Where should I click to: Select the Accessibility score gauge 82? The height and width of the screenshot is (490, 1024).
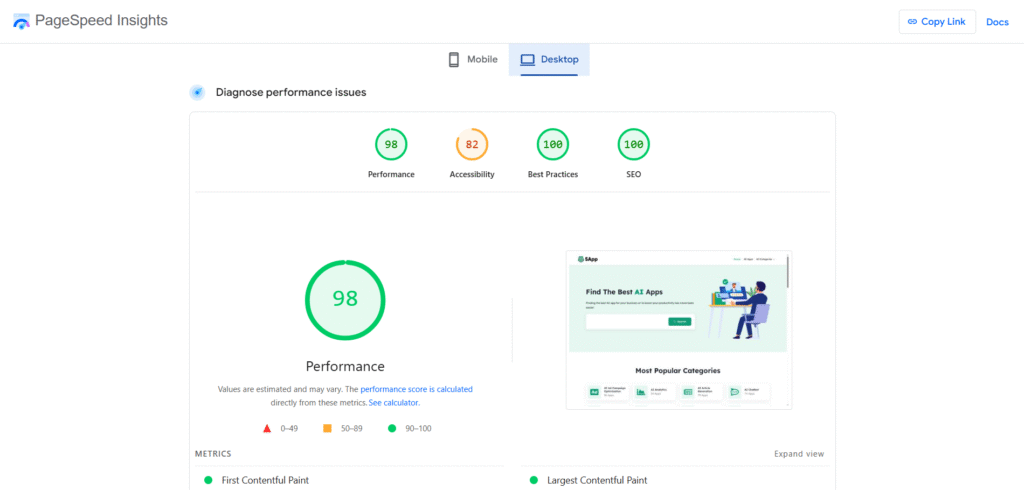click(x=472, y=145)
